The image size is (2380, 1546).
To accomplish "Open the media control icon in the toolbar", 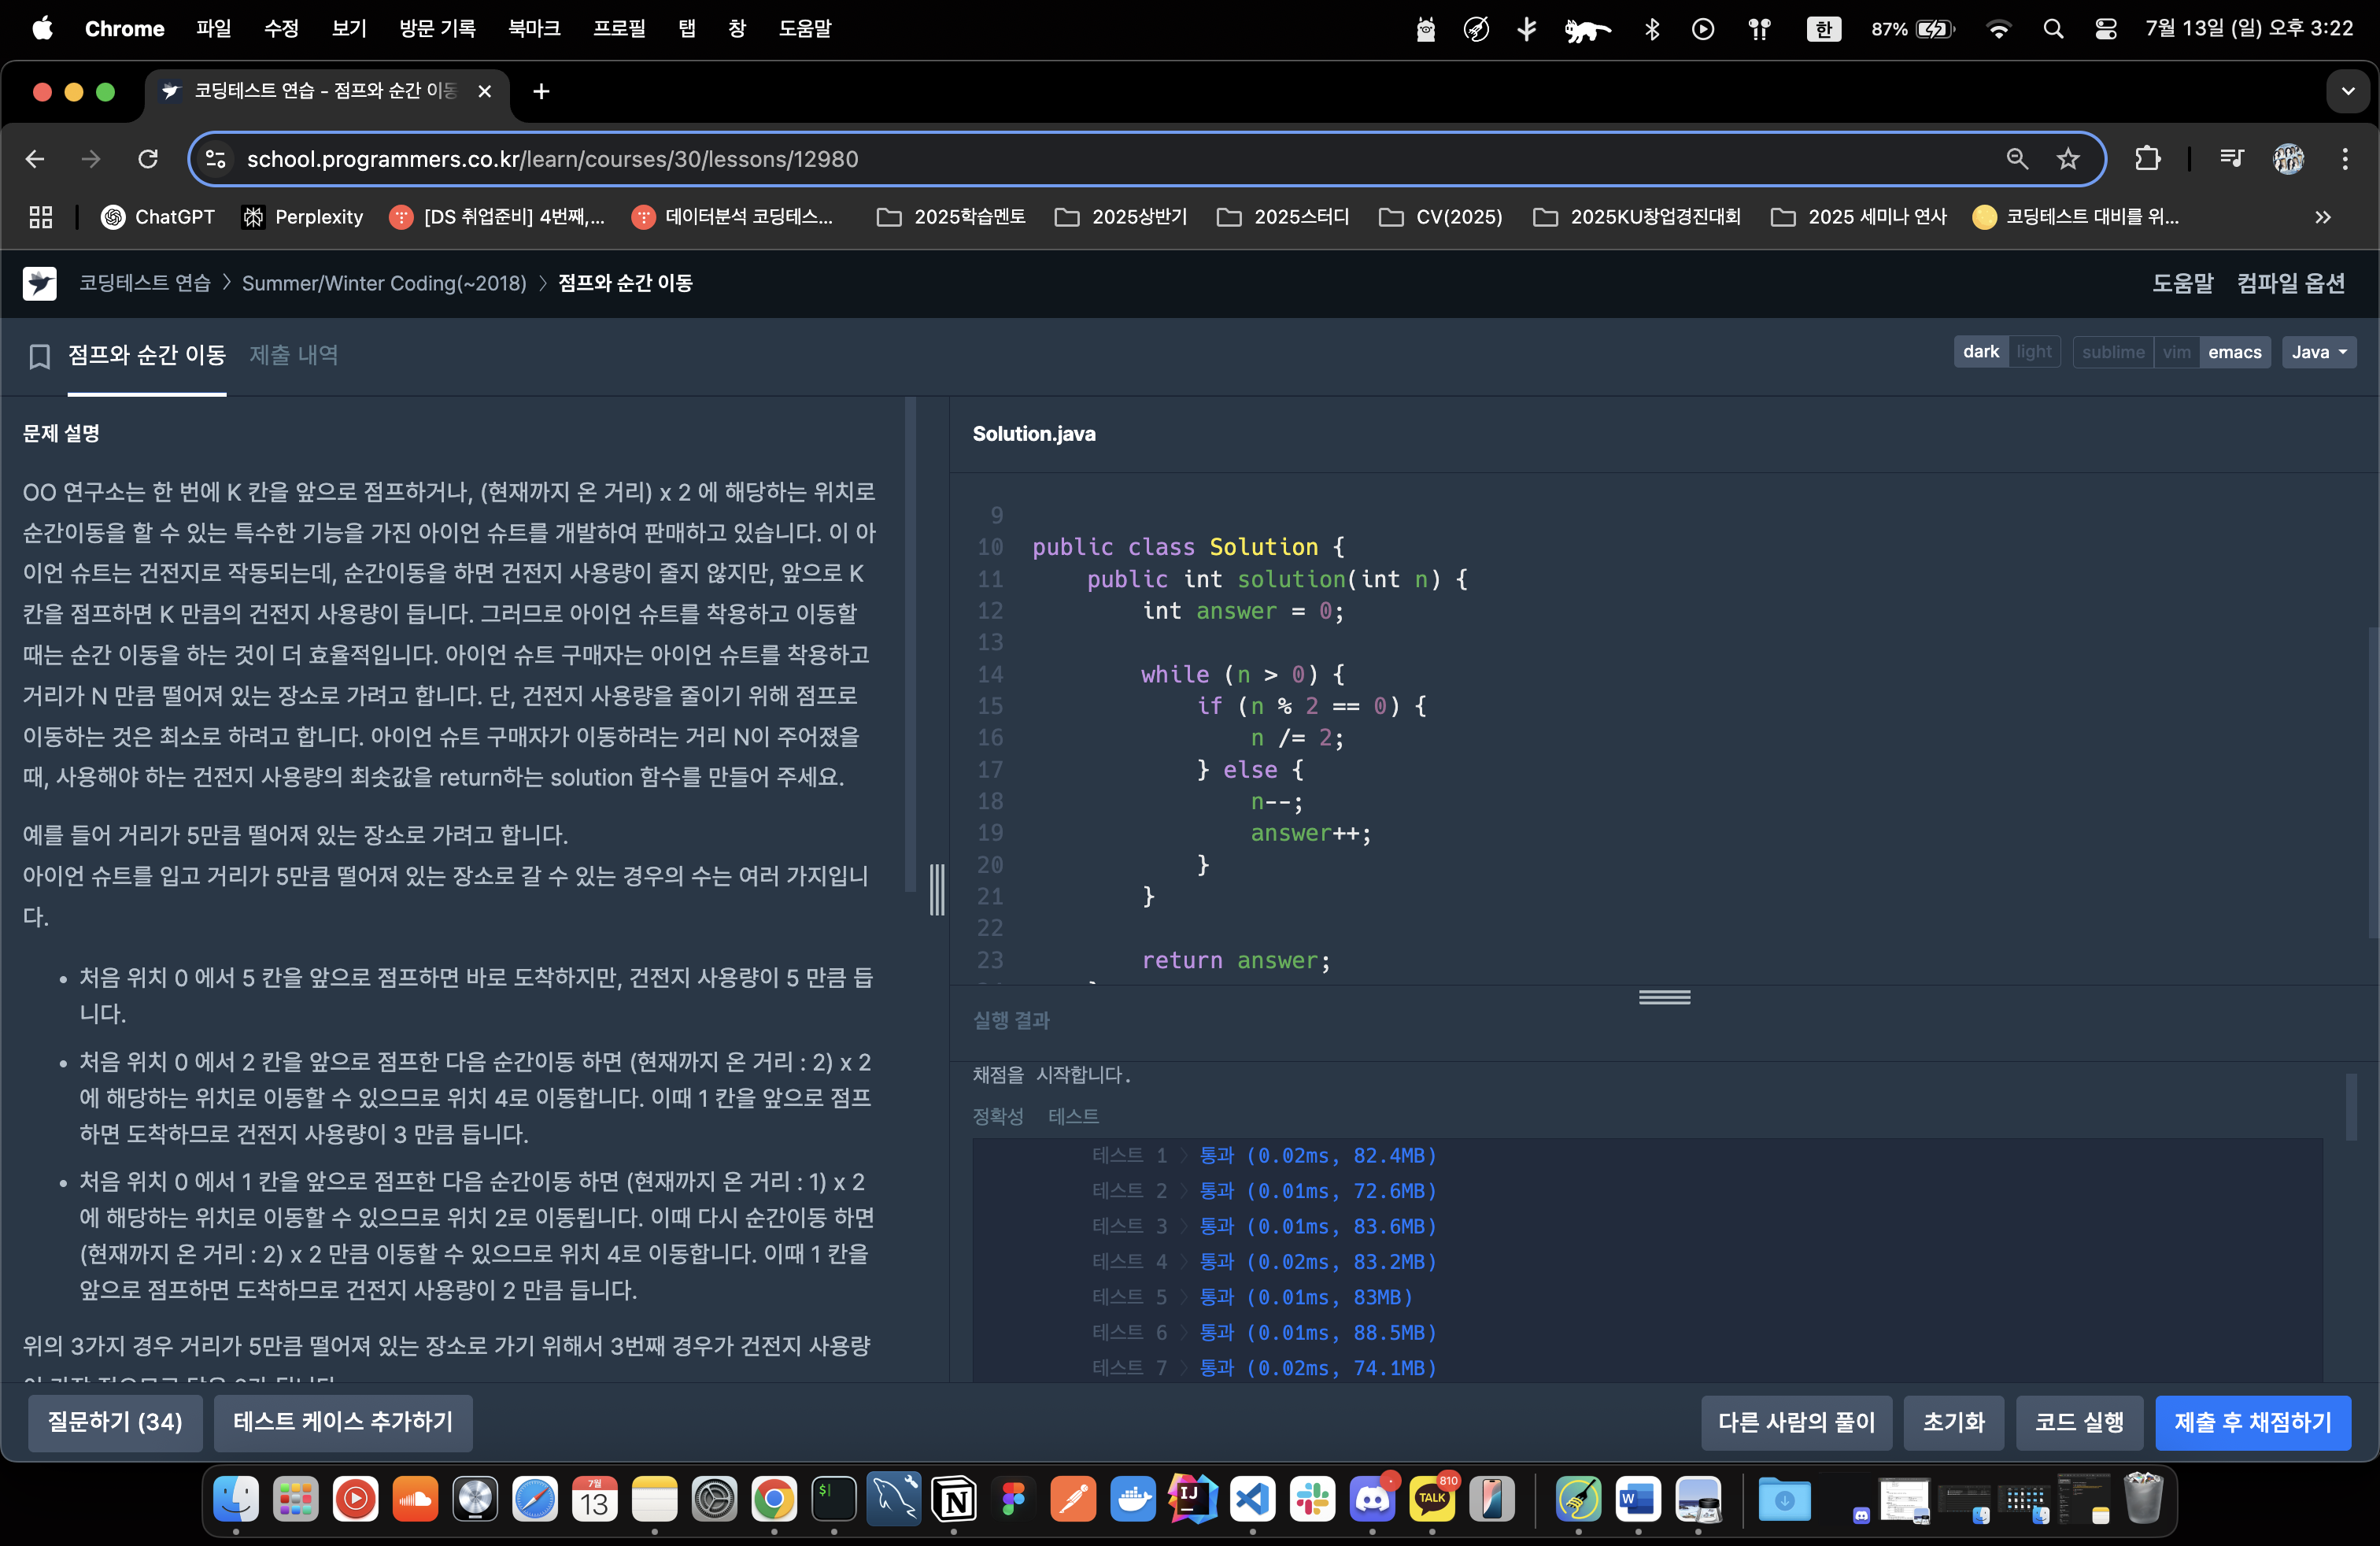I will (x=2231, y=159).
